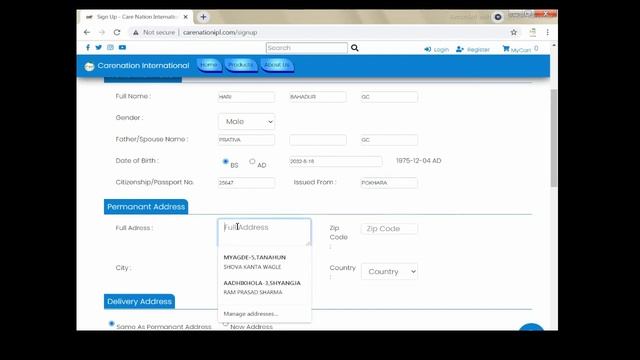Go to Home menu
Screen dimensions: 640x360
click(x=209, y=65)
